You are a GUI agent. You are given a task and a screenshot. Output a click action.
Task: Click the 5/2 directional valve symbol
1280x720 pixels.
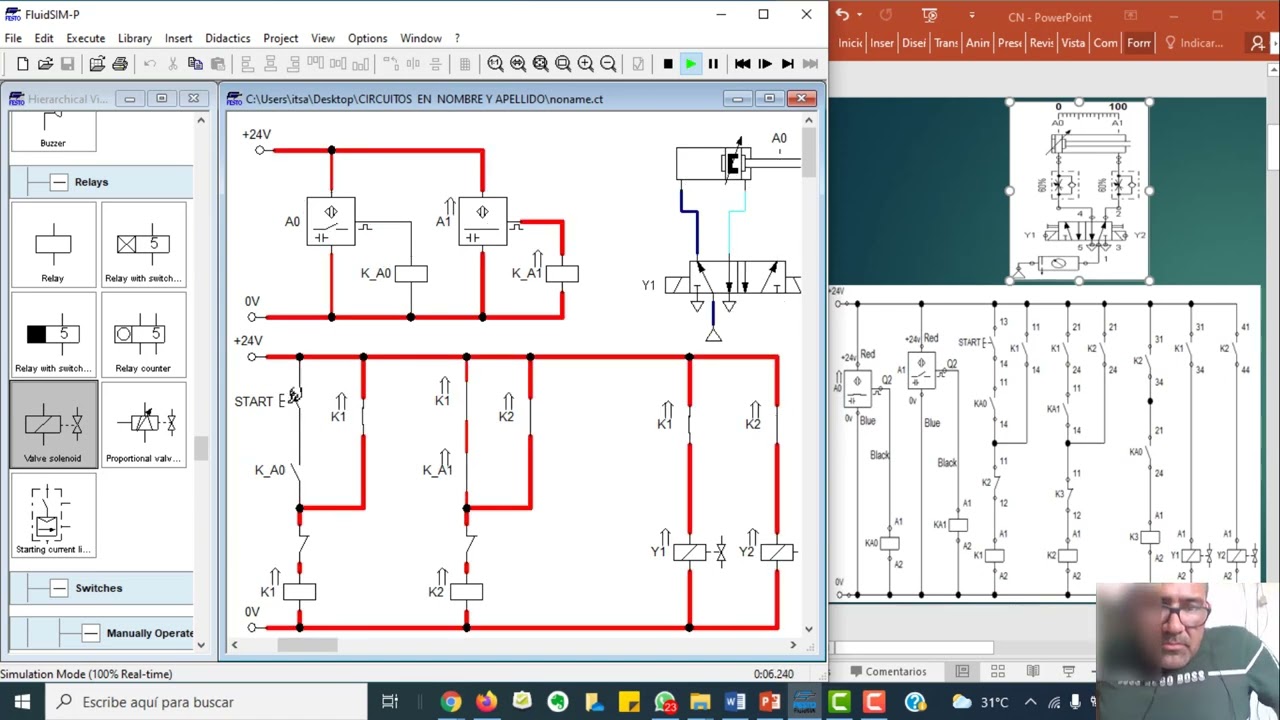735,278
